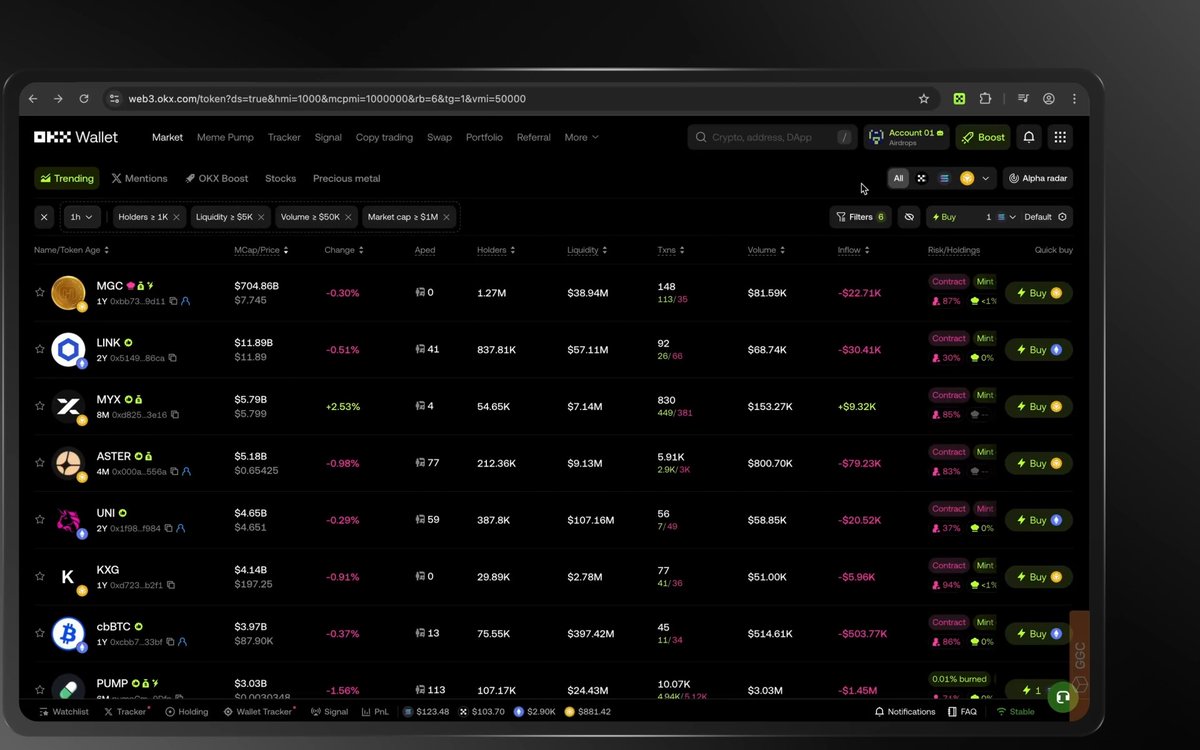Copy the LINK contract address
This screenshot has height=750, width=1200.
(172, 358)
